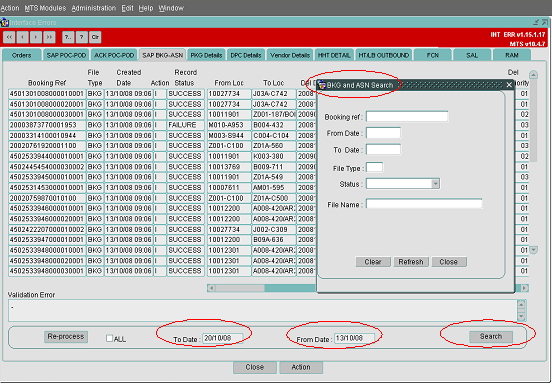Click To Loc cell K003-380
The height and width of the screenshot is (384, 552).
point(274,156)
